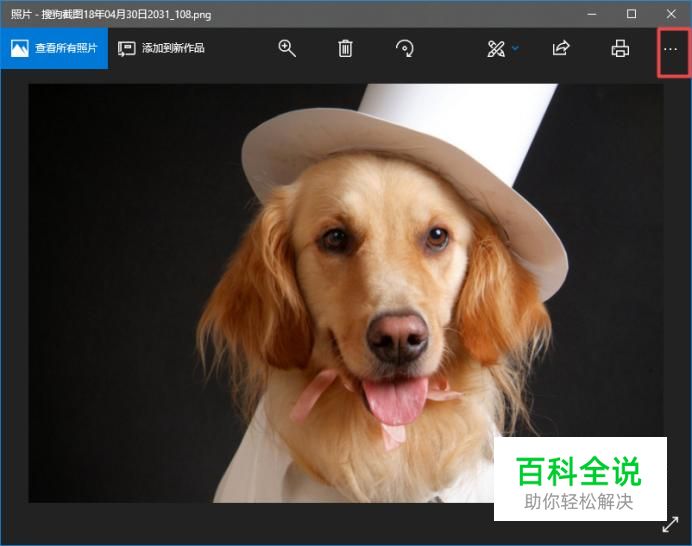Maximize the Photos window
The width and height of the screenshot is (692, 546).
(x=631, y=14)
